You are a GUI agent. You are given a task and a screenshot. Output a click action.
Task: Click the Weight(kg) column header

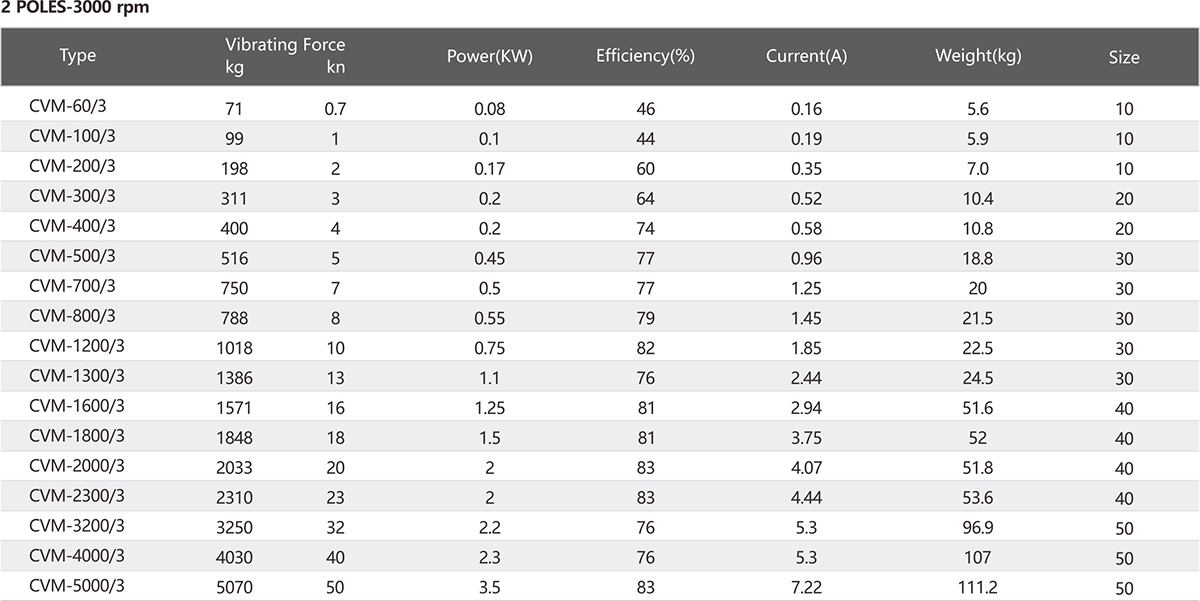click(x=978, y=56)
